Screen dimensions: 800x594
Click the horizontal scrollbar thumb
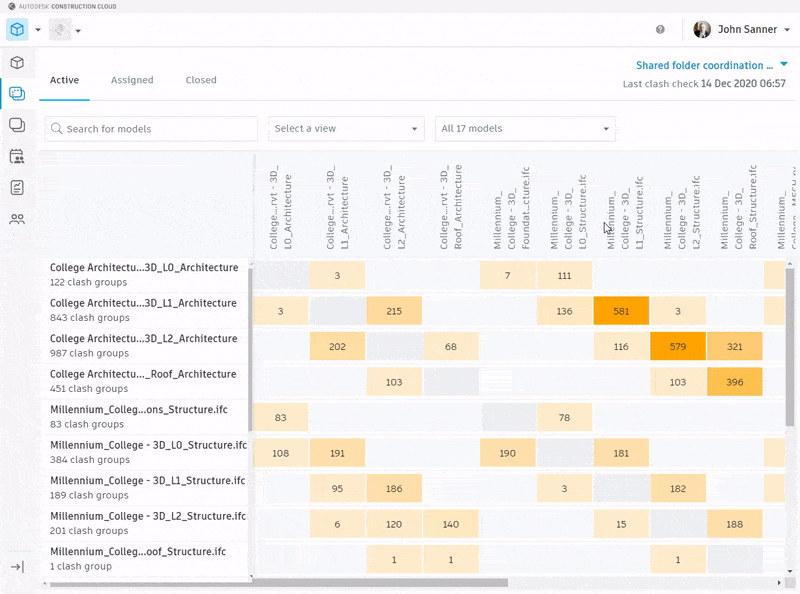(279, 583)
